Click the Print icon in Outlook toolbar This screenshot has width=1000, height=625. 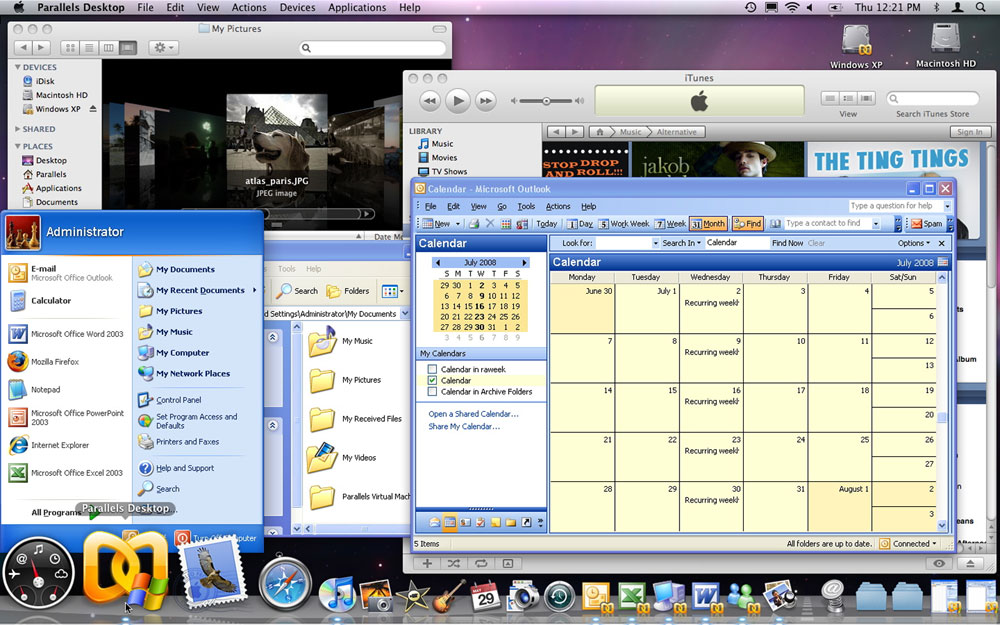coord(474,224)
